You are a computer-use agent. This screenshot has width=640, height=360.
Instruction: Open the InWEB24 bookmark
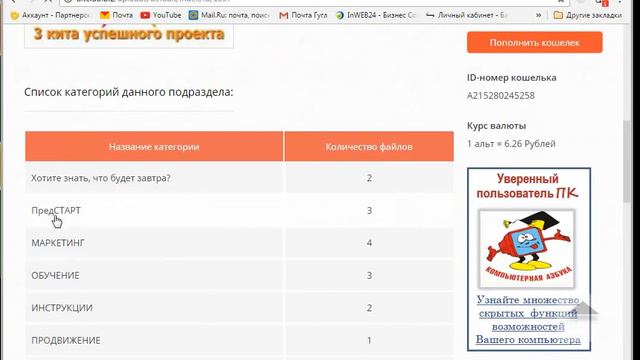pyautogui.click(x=376, y=15)
